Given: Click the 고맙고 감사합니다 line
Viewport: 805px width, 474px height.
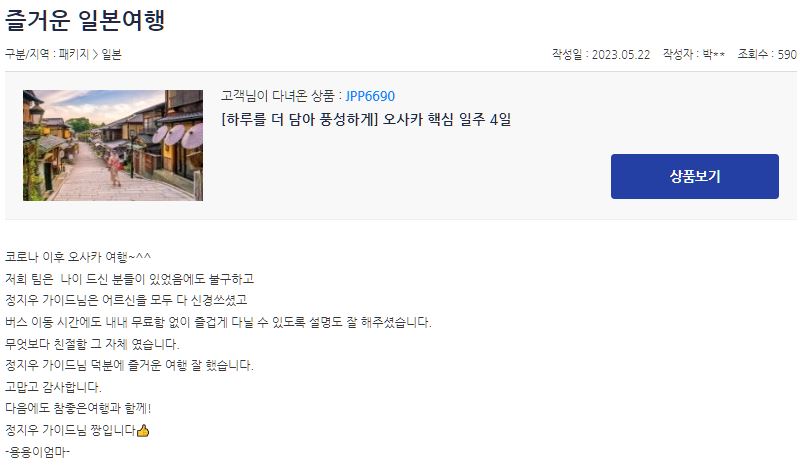Looking at the screenshot, I should tap(53, 387).
